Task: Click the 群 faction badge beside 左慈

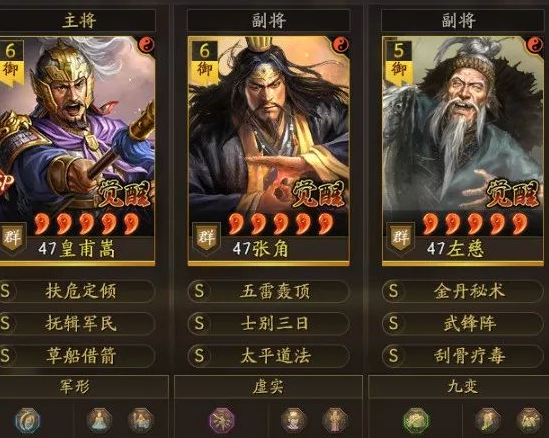Action: (401, 238)
